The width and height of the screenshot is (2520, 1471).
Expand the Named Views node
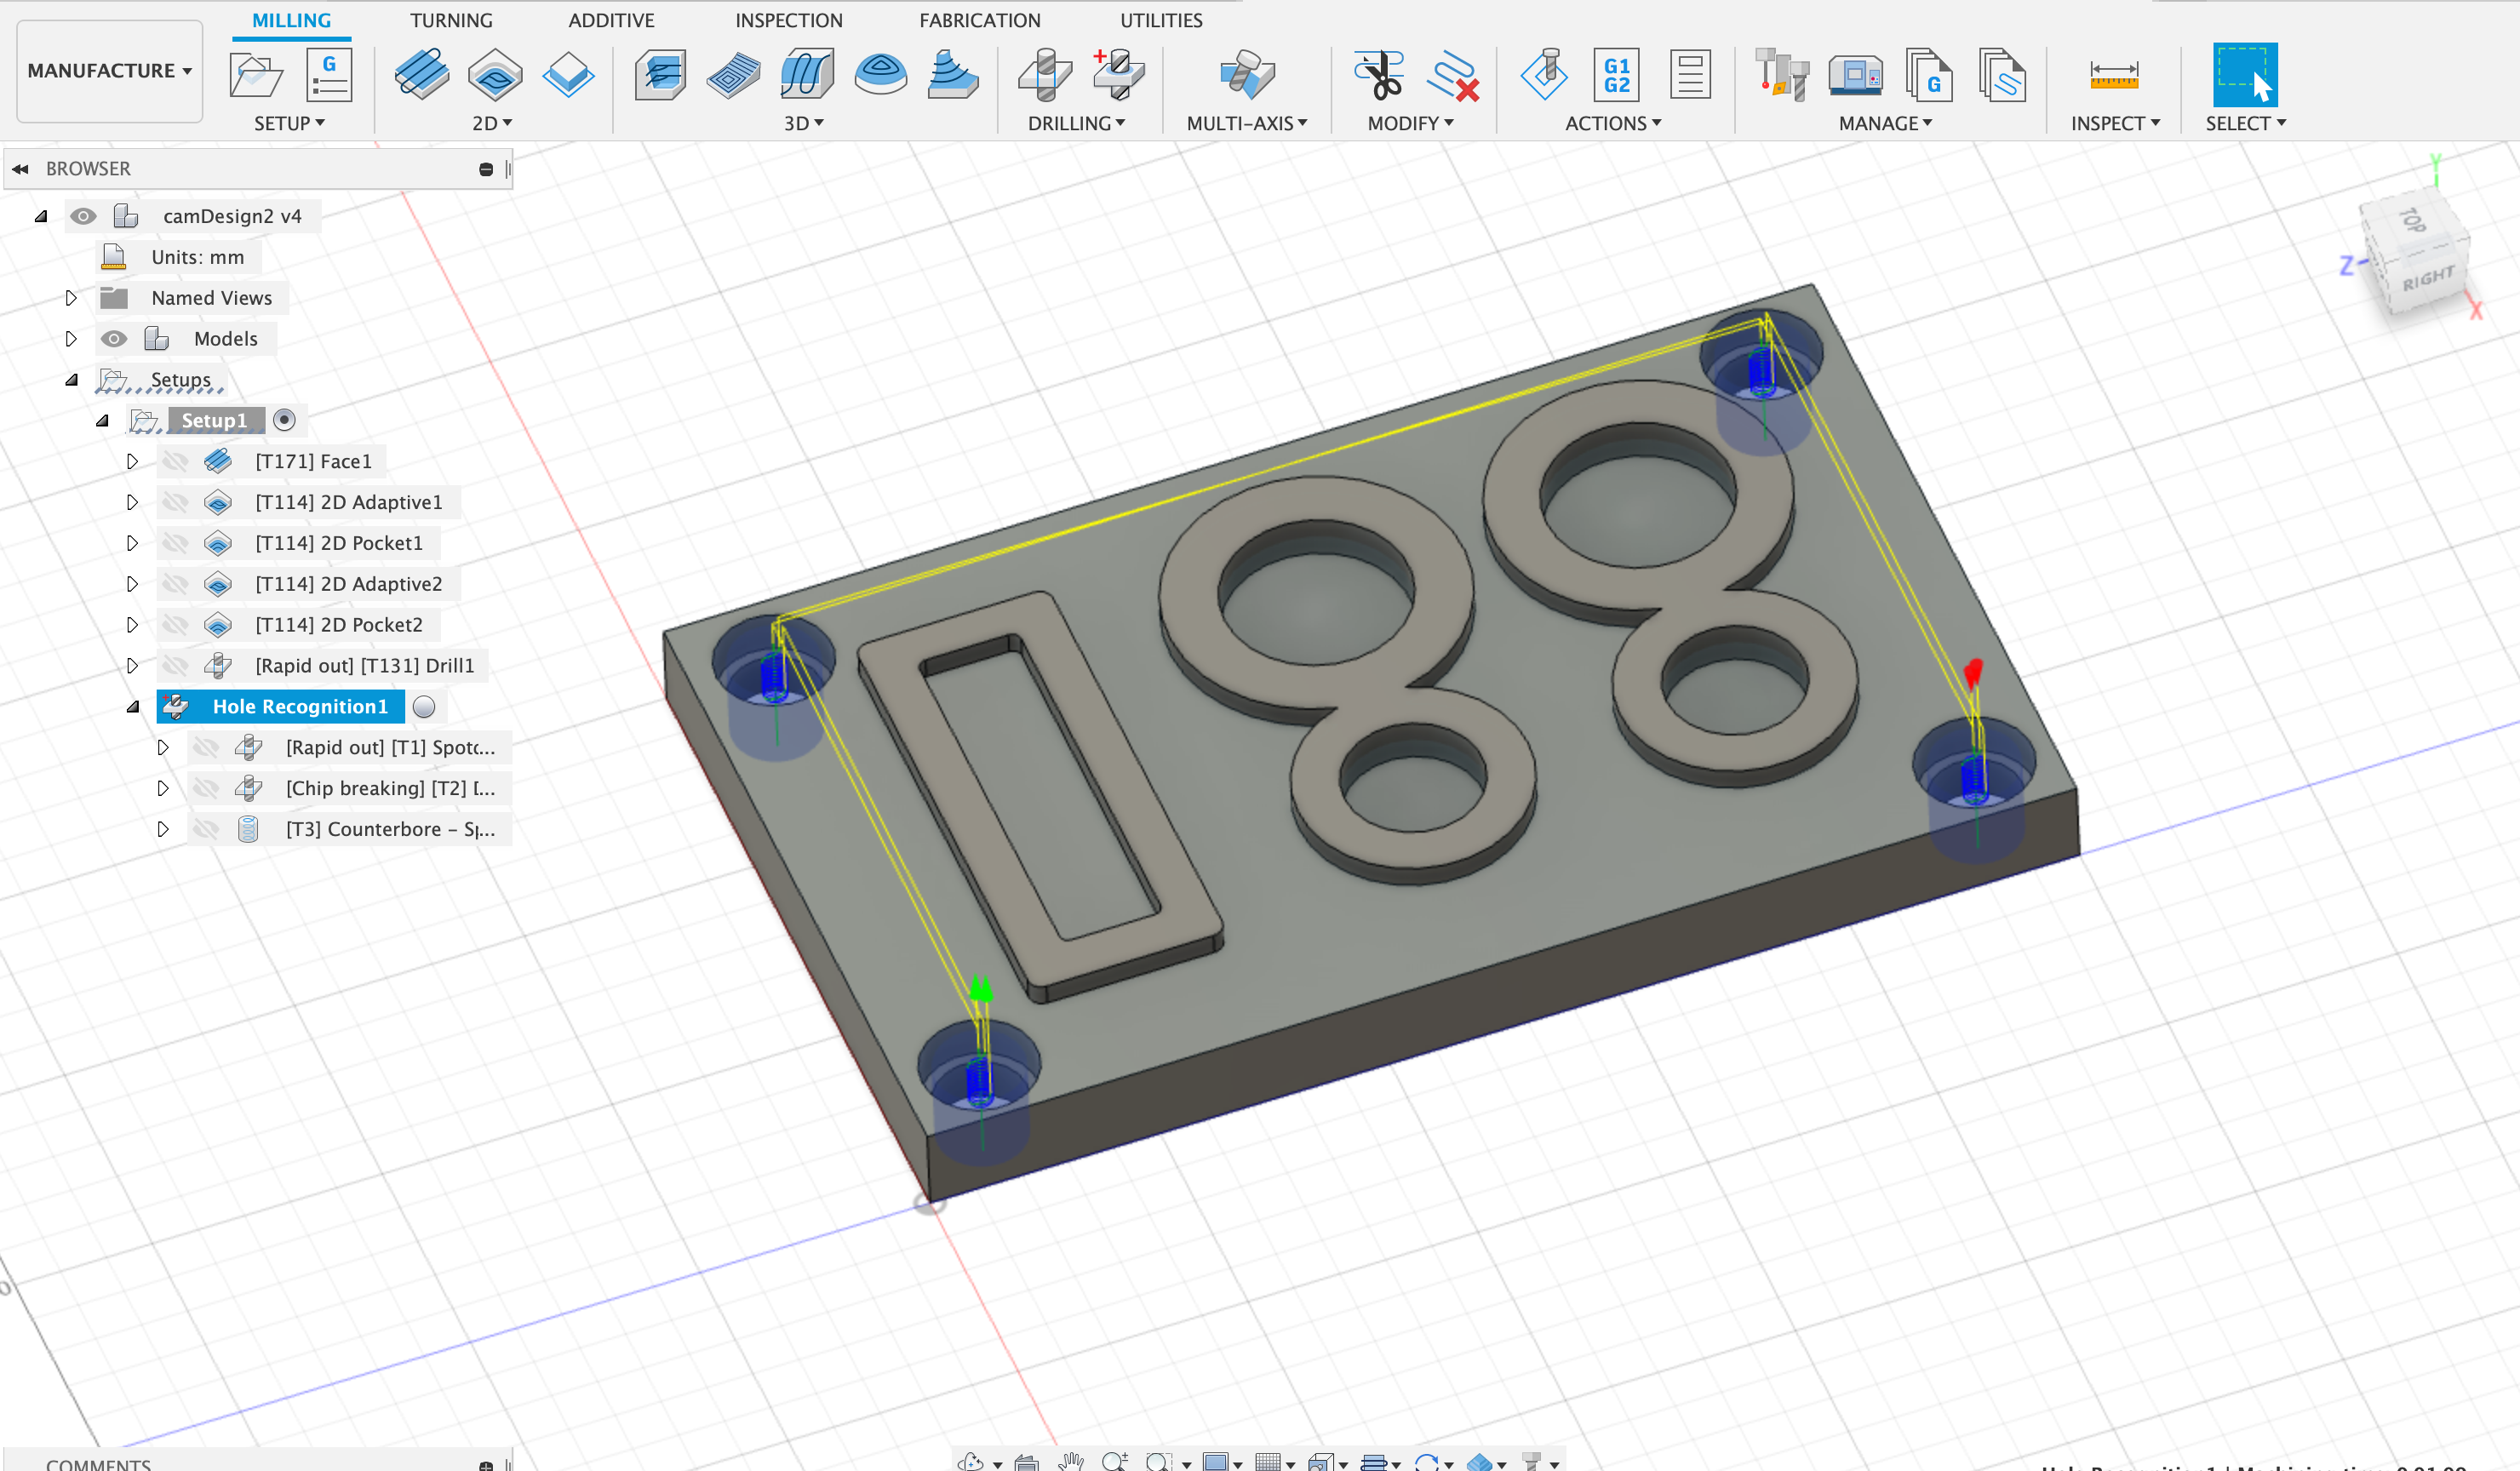[x=71, y=298]
